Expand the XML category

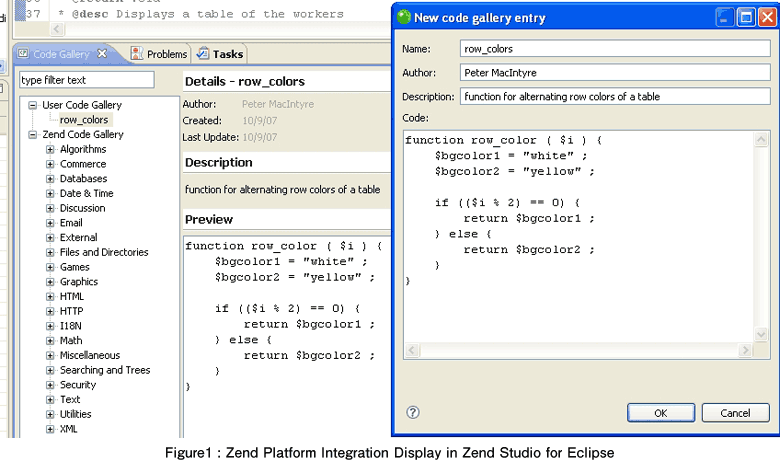(x=50, y=429)
